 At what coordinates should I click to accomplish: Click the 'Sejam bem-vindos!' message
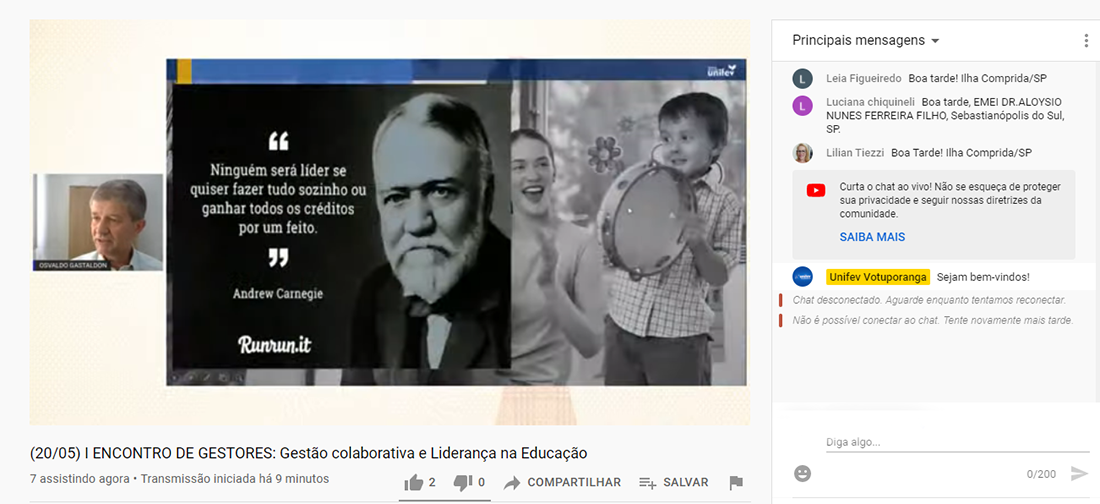pos(983,277)
